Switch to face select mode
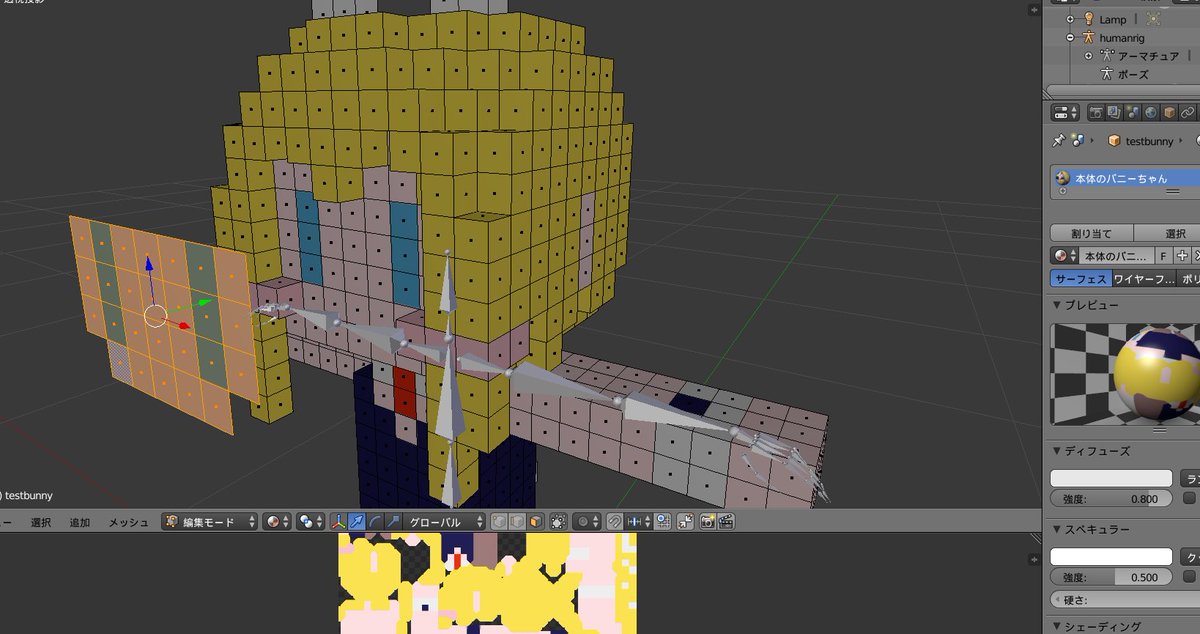 [536, 522]
